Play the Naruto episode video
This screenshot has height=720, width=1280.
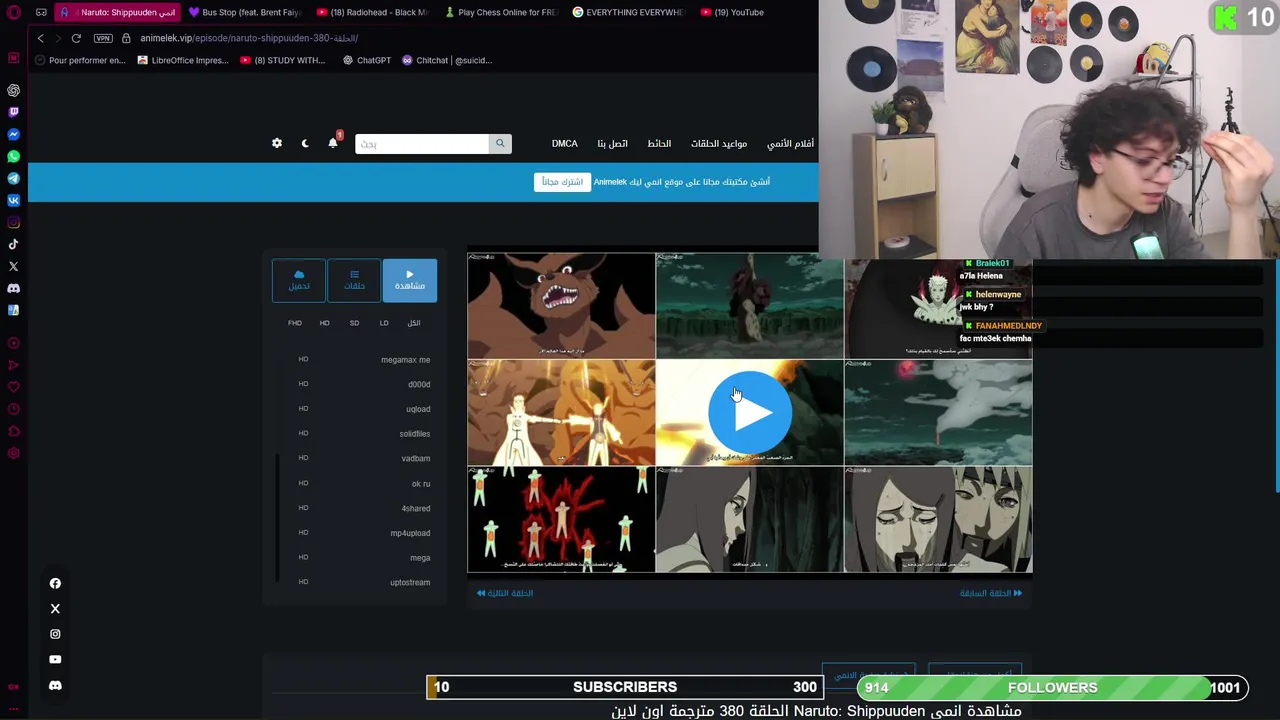tap(750, 412)
